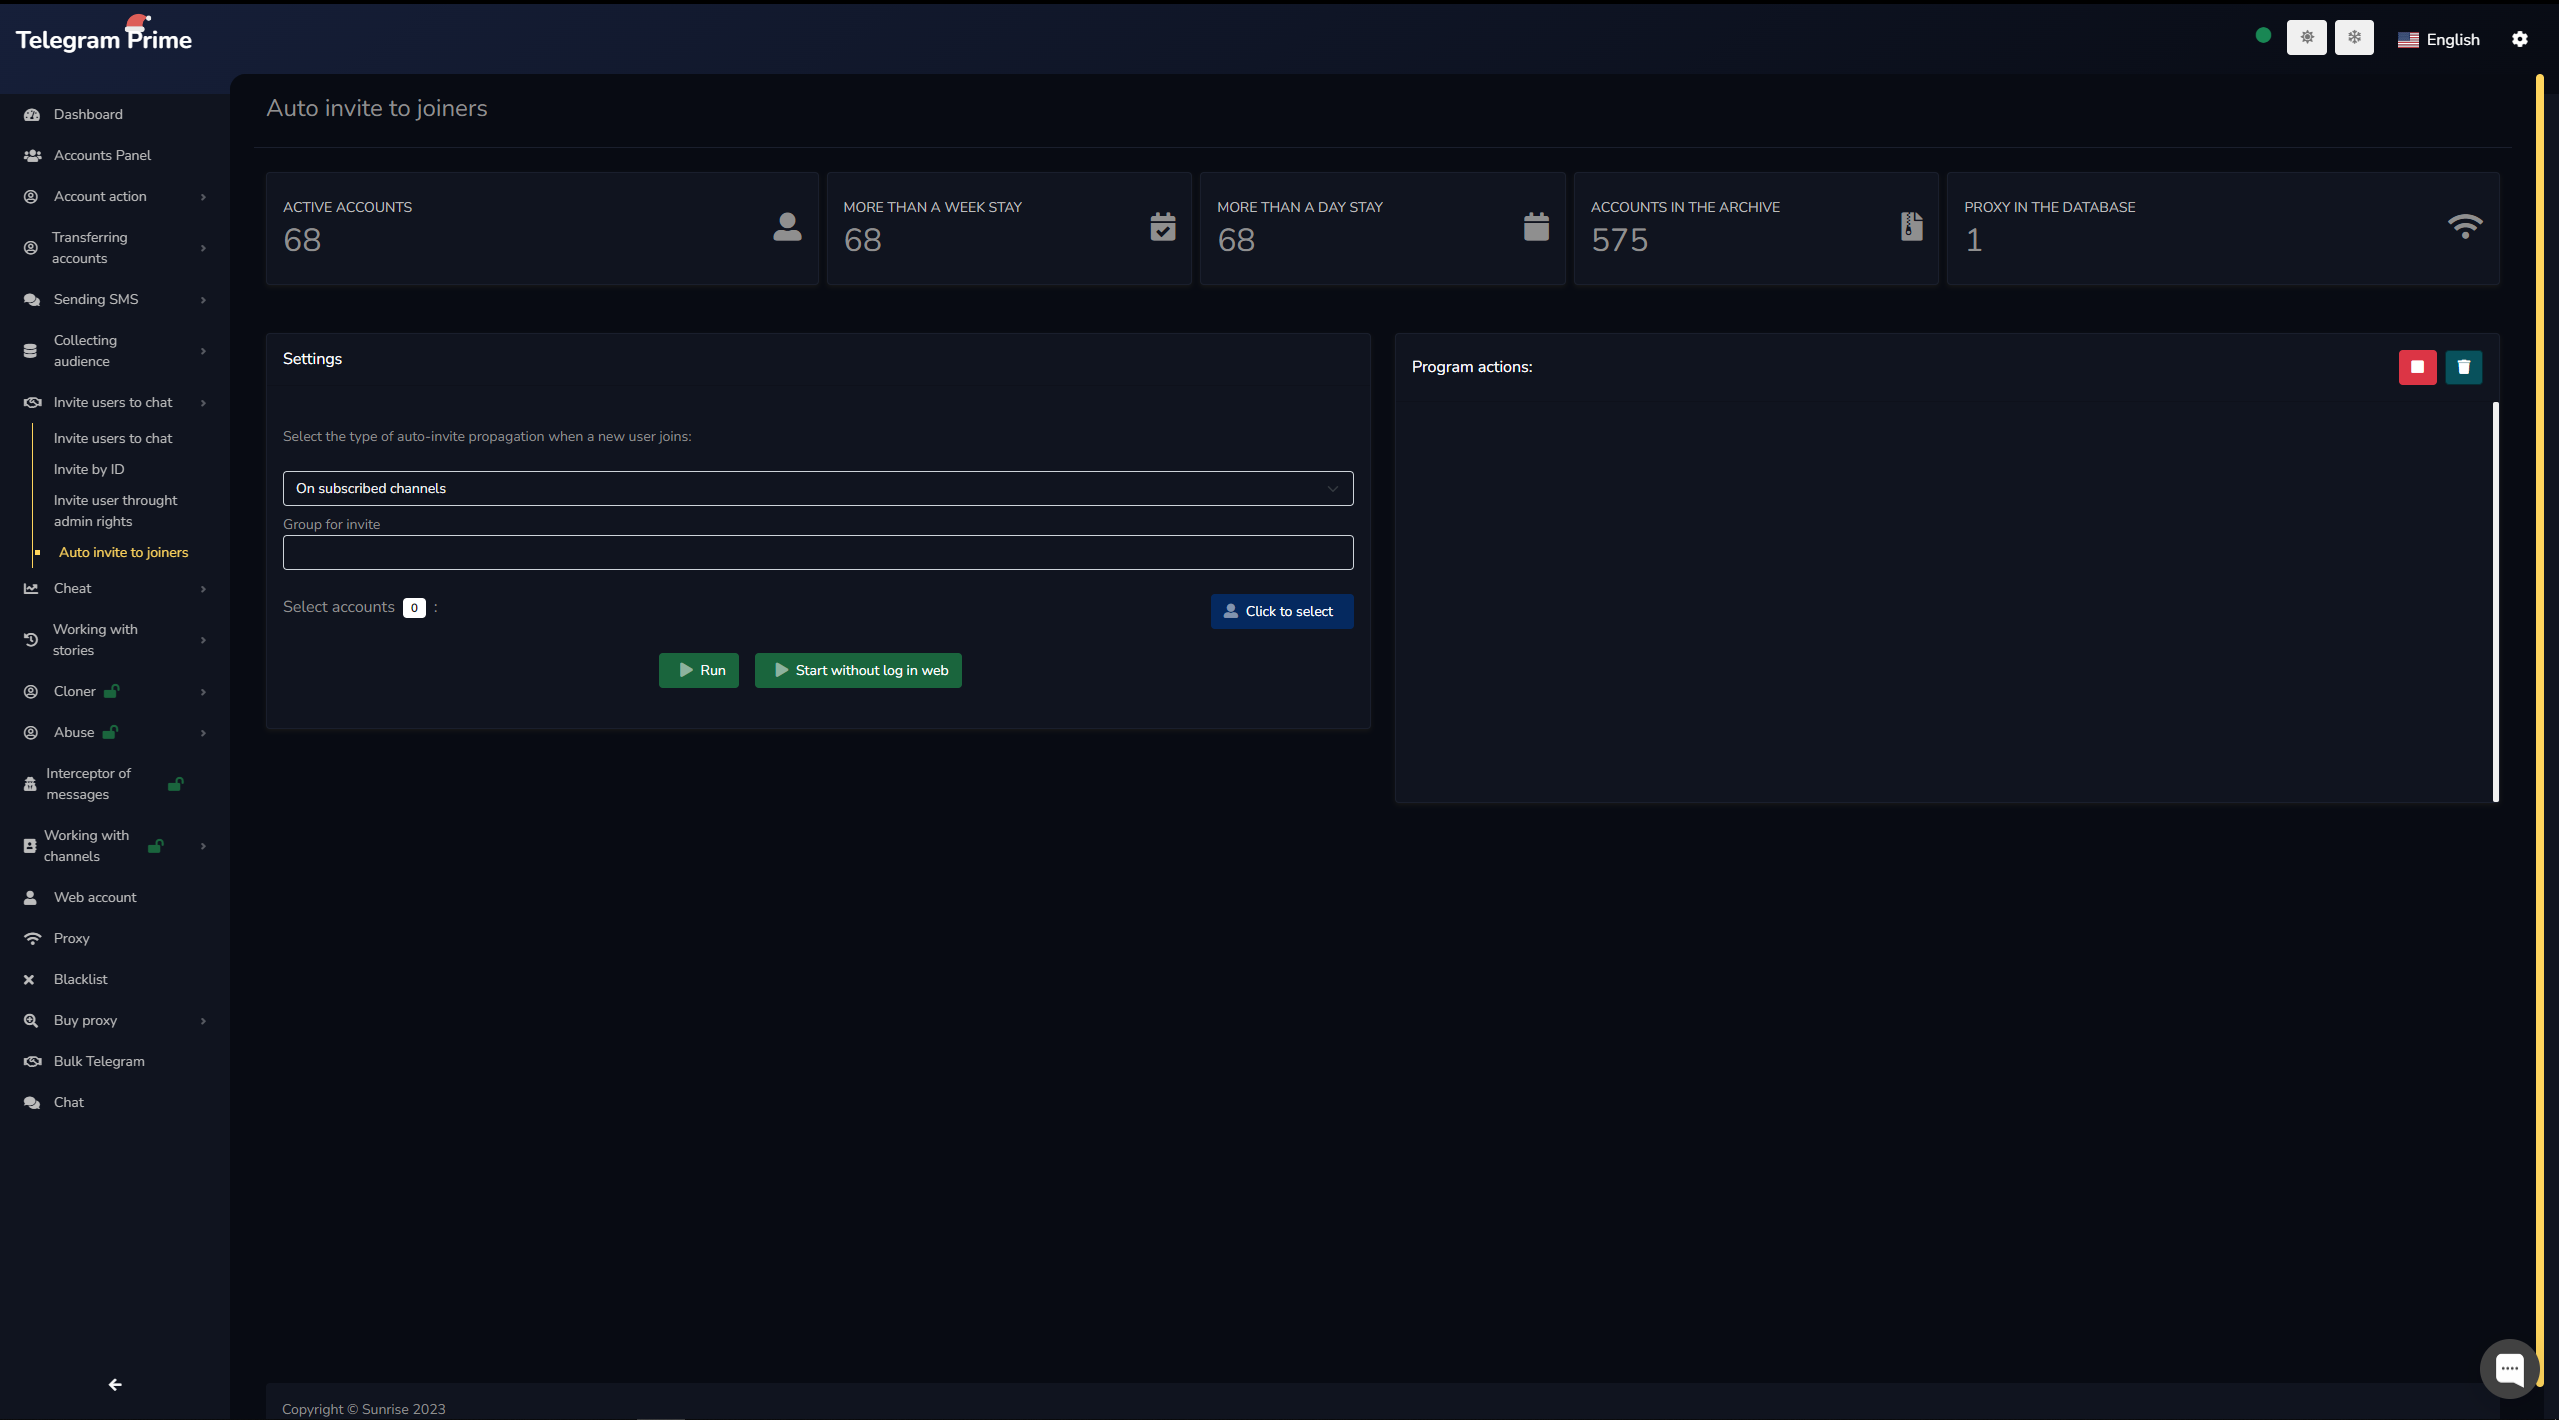This screenshot has height=1420, width=2559.
Task: Toggle the snowflake effect button
Action: click(x=2354, y=38)
